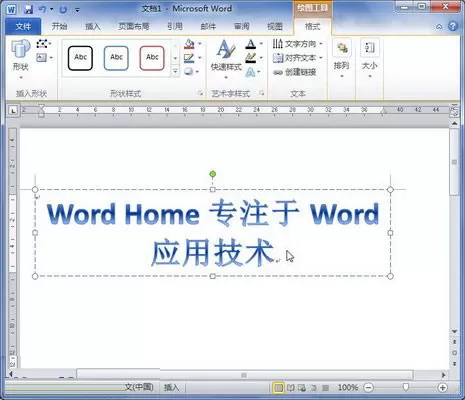465x400 pixels.
Task: Click the 对齐文本 align text button
Action: 297,58
